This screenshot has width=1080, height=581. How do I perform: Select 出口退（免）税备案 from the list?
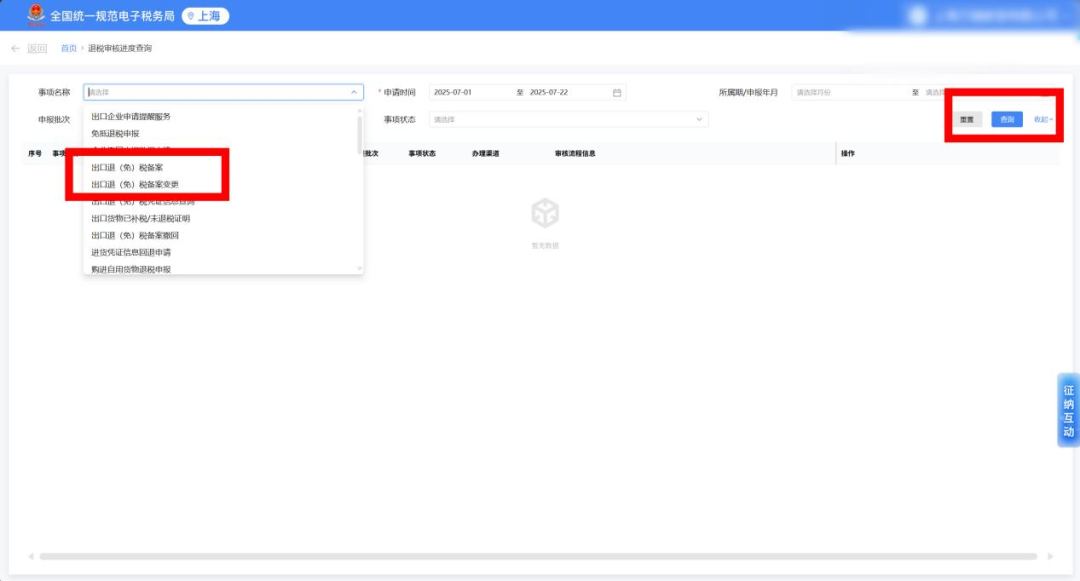(127, 168)
